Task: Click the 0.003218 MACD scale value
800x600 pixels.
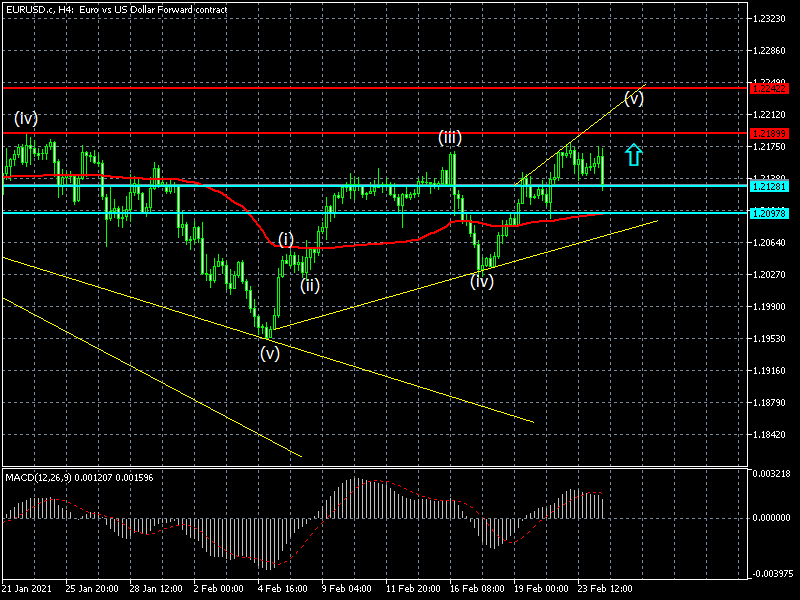Action: [771, 473]
